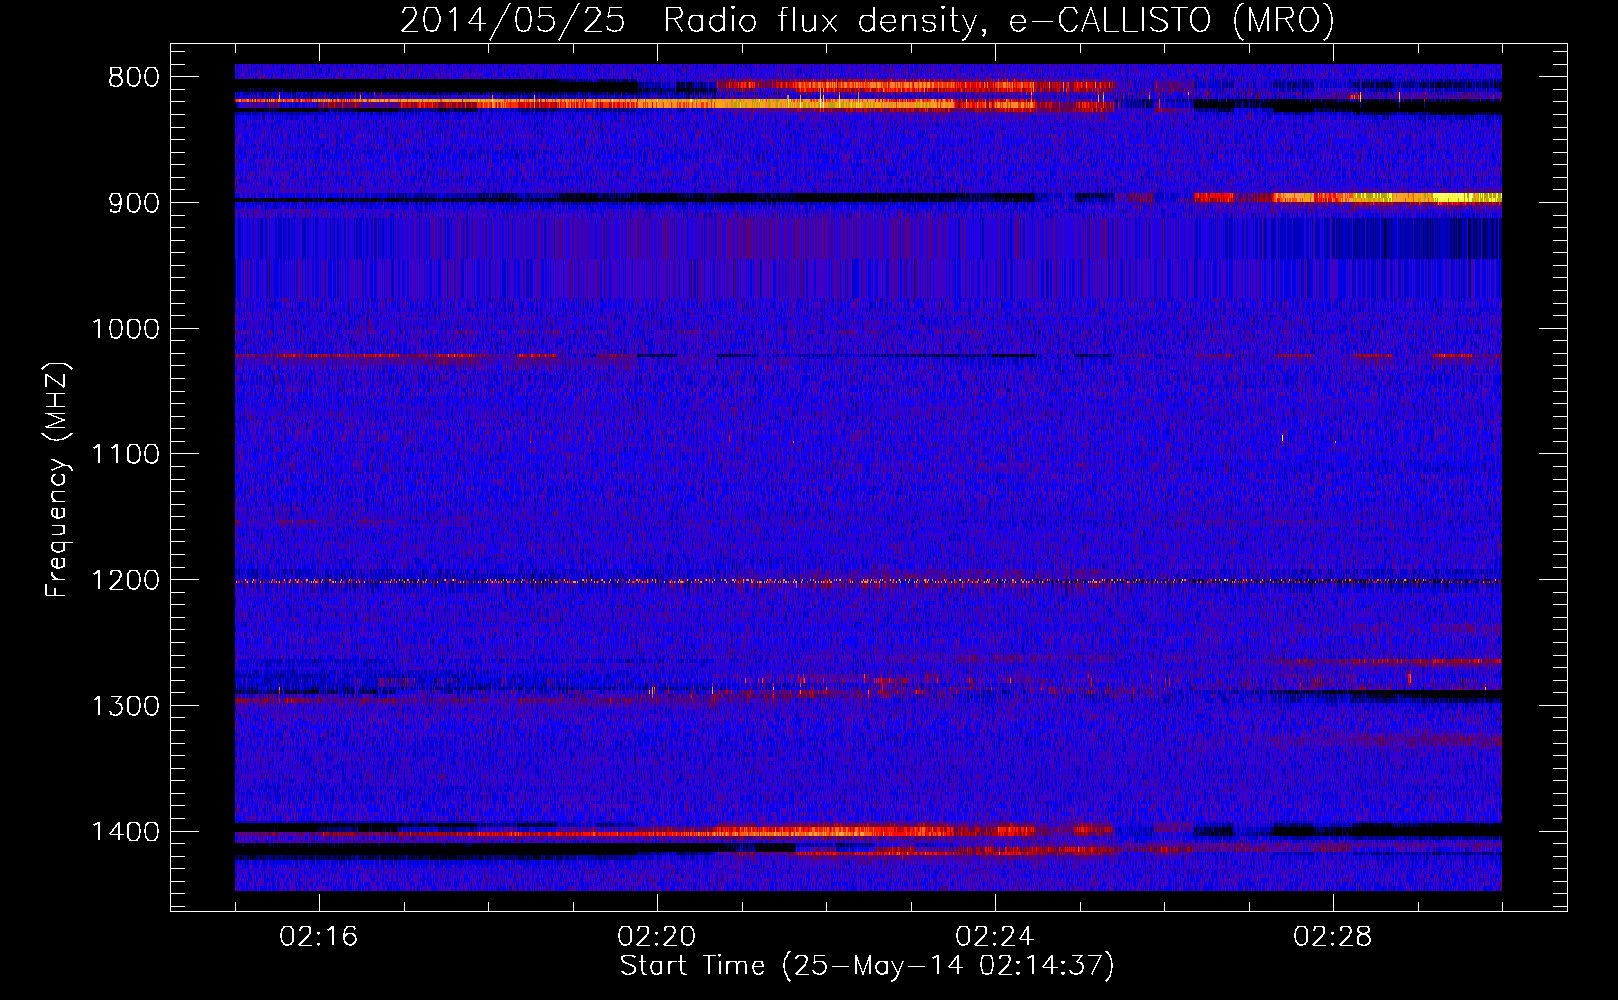Click the 02:28 time tick label

[1333, 937]
